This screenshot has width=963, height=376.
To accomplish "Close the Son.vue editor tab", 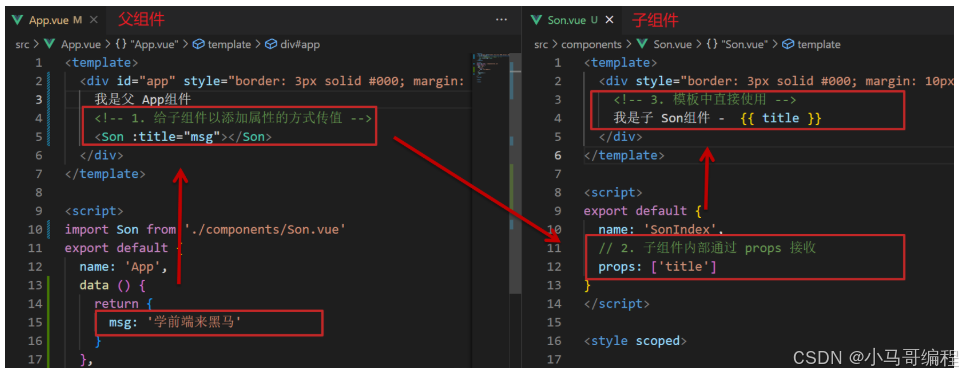I will [x=609, y=20].
